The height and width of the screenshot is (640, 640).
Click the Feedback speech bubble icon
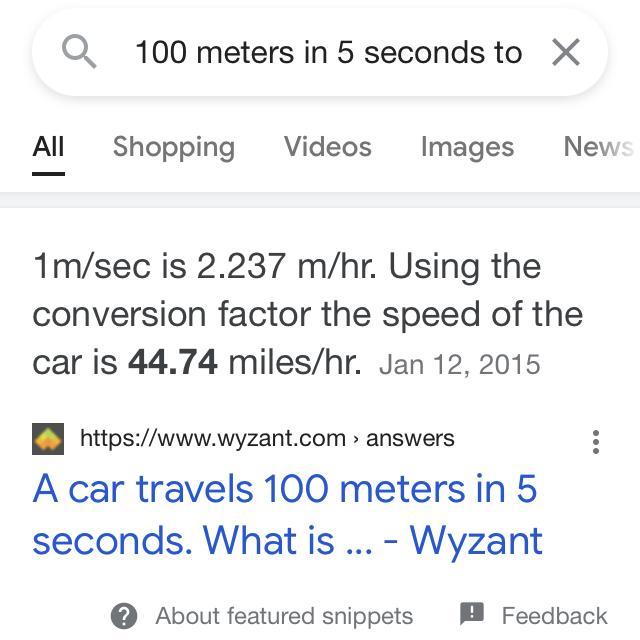point(471,614)
